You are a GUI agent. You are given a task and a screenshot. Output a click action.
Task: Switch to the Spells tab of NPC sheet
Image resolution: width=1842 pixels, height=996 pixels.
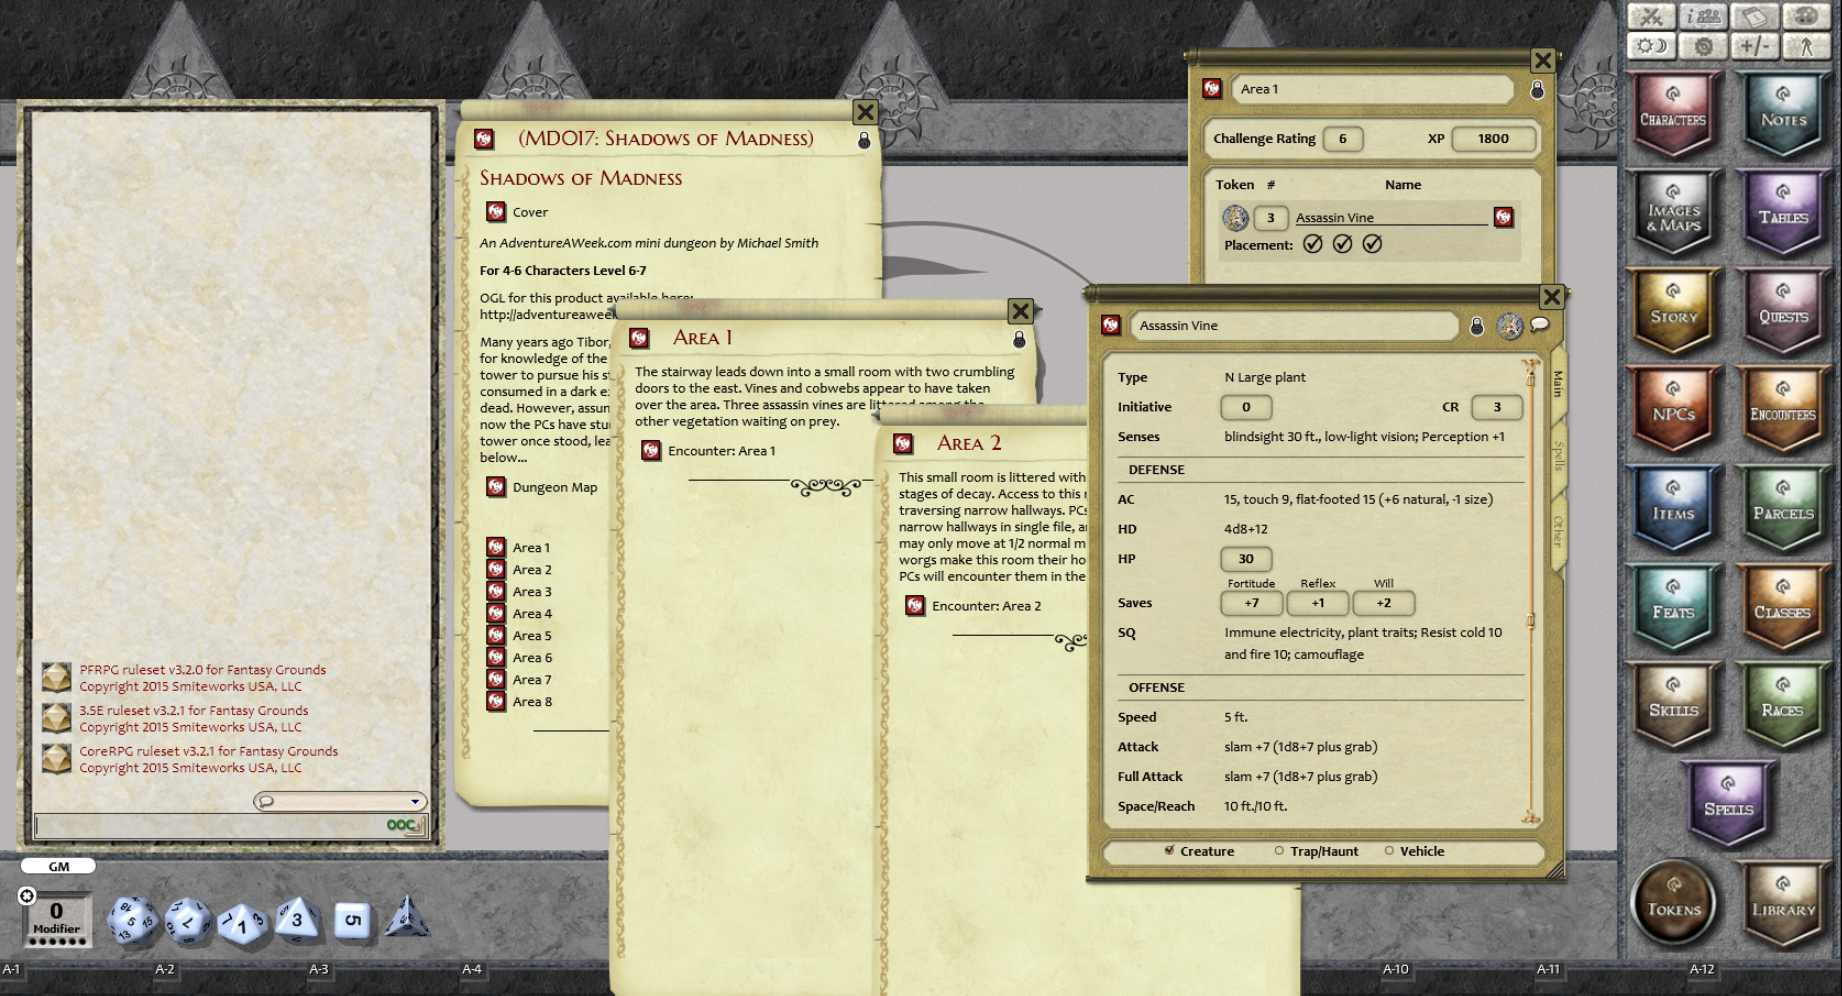coord(1558,455)
